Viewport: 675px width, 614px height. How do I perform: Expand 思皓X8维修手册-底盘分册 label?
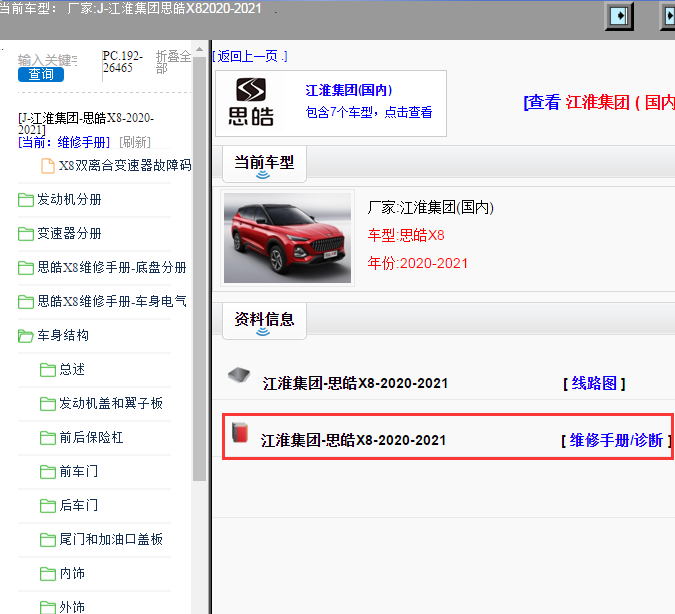[x=112, y=267]
